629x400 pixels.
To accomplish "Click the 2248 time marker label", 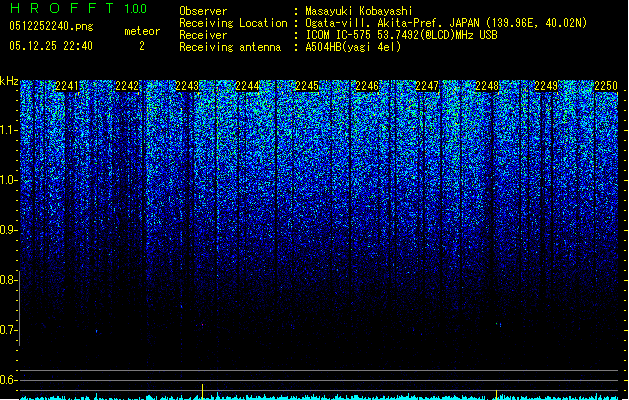I will pyautogui.click(x=487, y=86).
